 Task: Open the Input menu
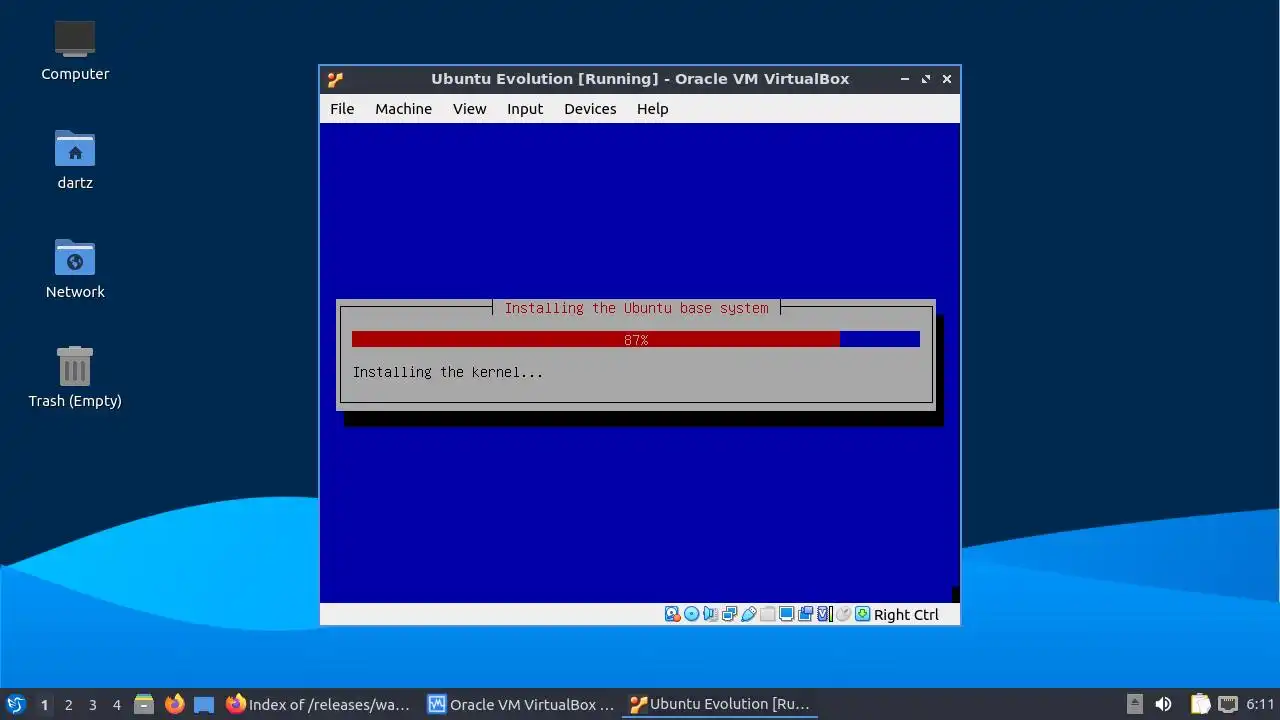(x=525, y=109)
